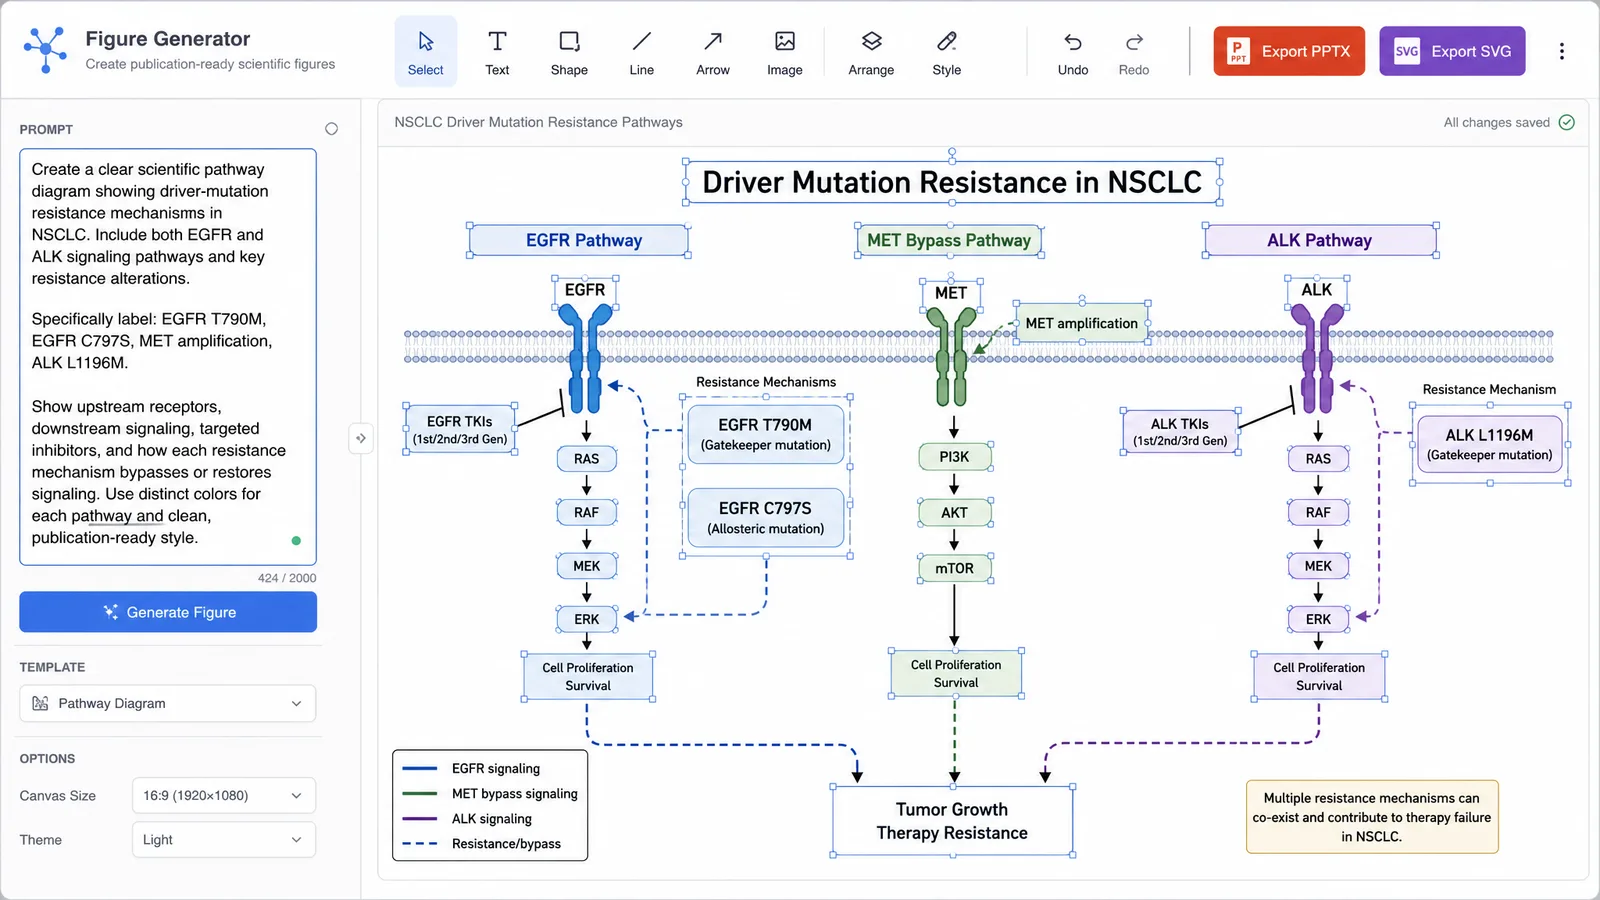
Task: Select the ALK TKIs inhibitor box
Action: point(1180,432)
